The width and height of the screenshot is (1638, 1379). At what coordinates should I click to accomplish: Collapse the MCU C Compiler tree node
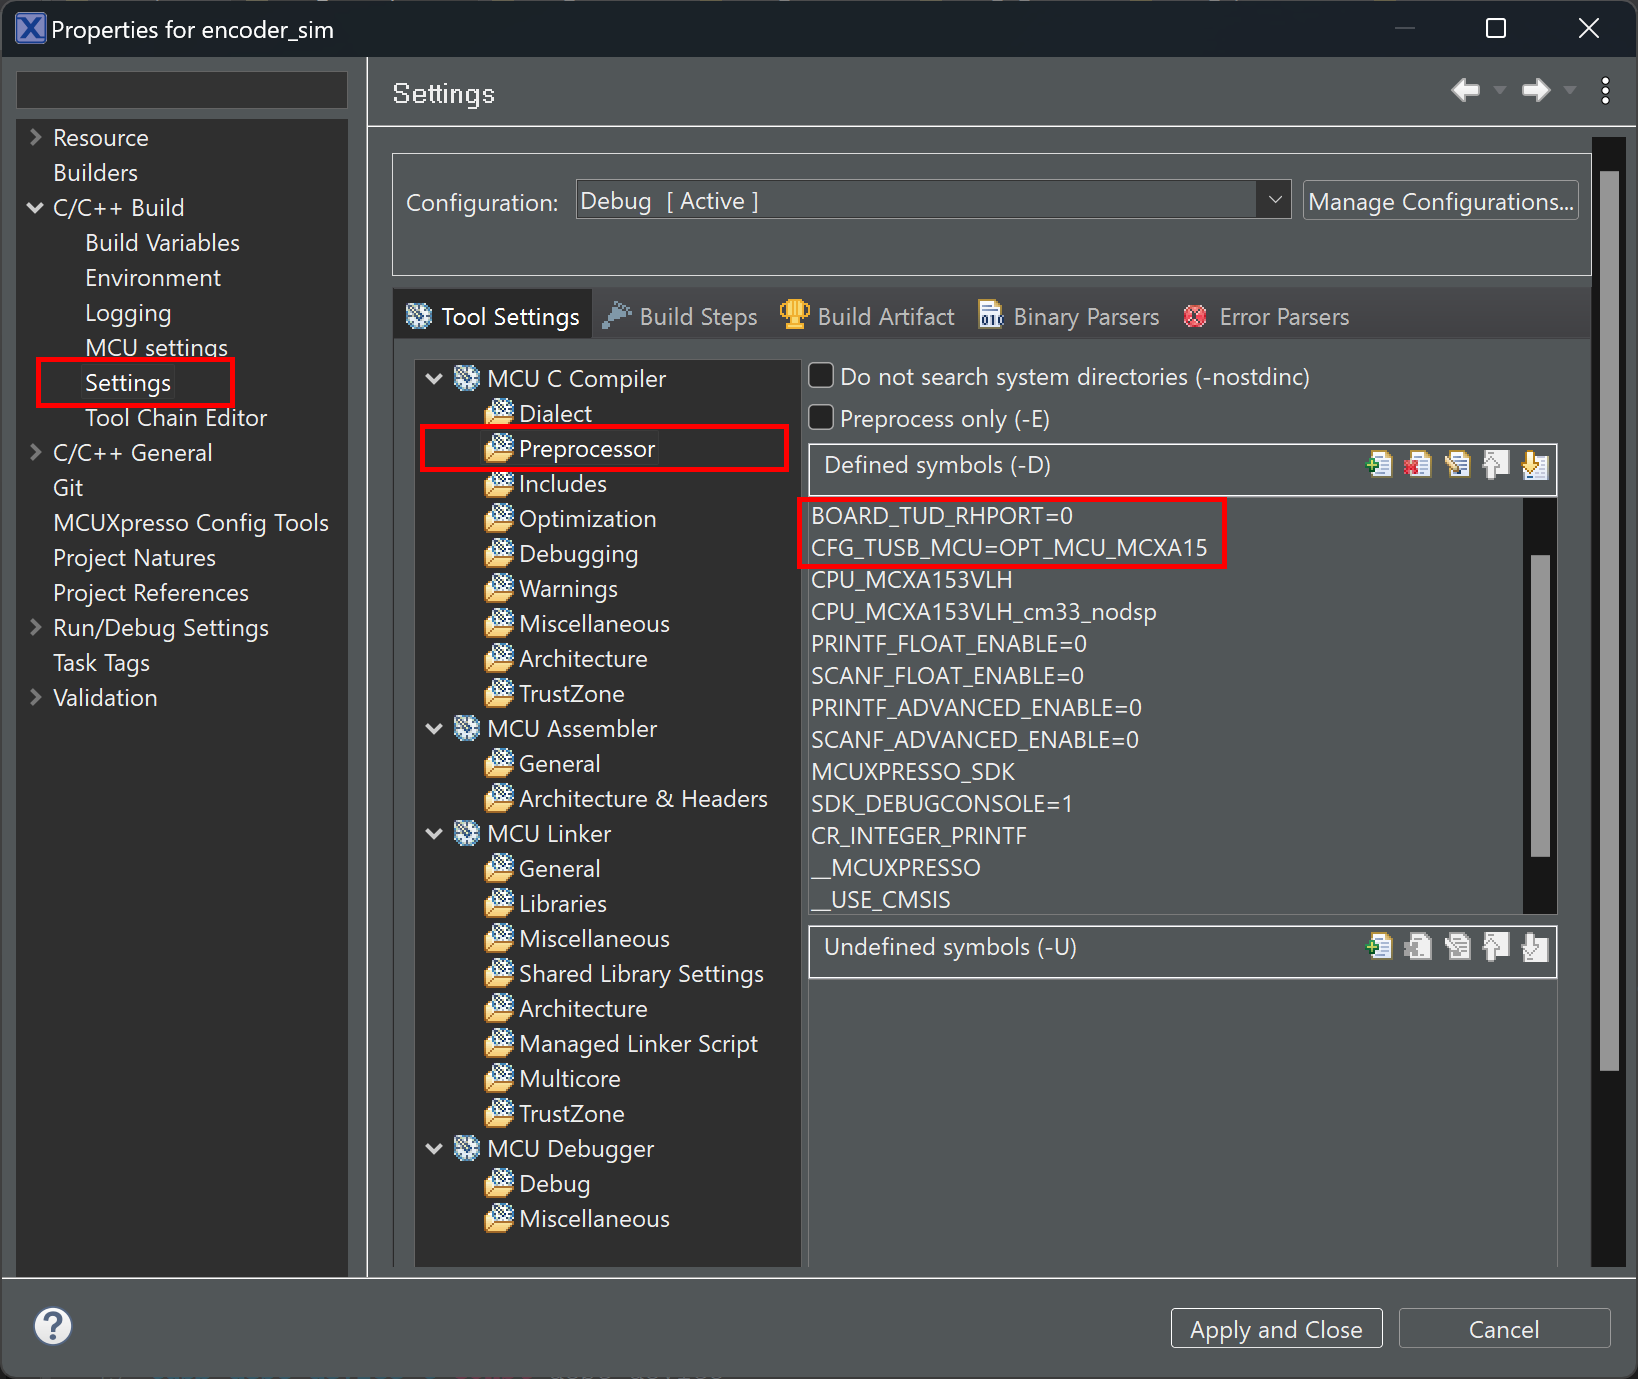click(x=434, y=379)
